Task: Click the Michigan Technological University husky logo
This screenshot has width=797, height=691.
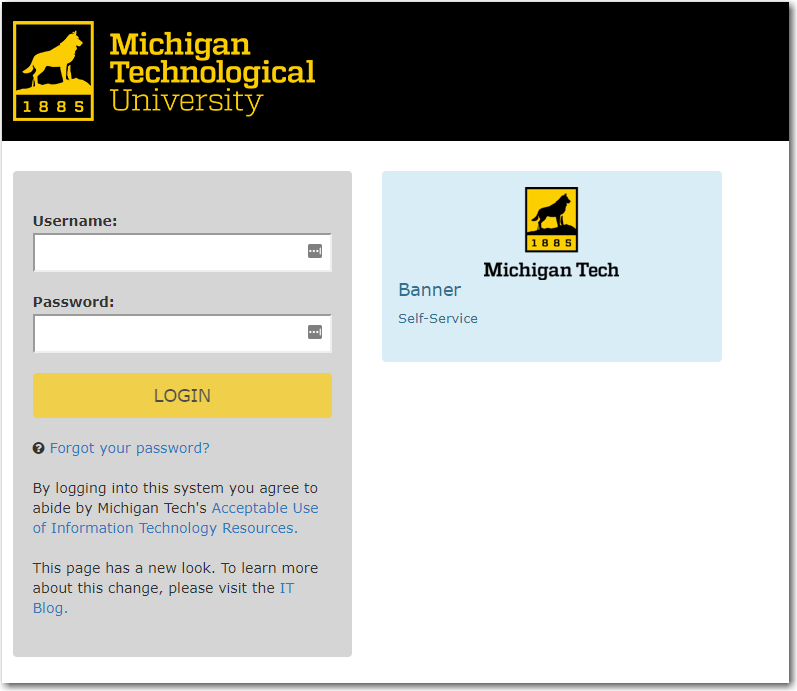Action: [x=53, y=71]
